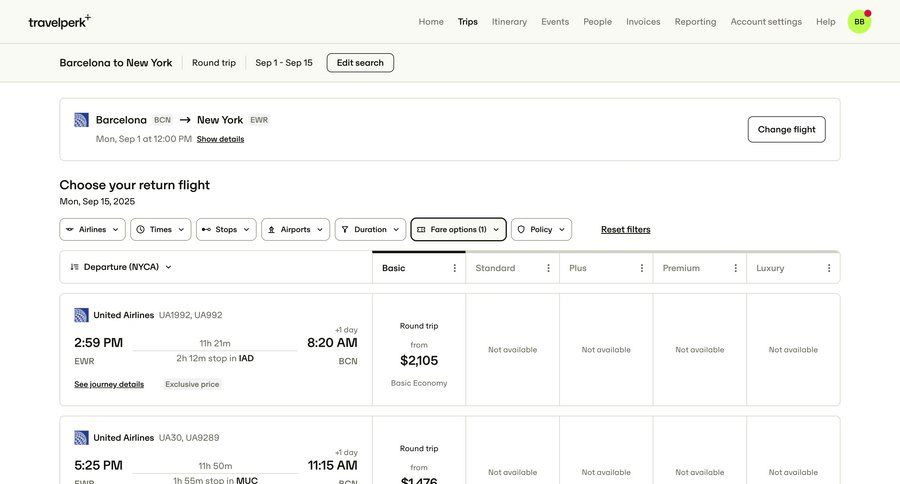The height and width of the screenshot is (484, 900).
Task: Expand the Policy filter dropdown
Action: click(x=541, y=230)
